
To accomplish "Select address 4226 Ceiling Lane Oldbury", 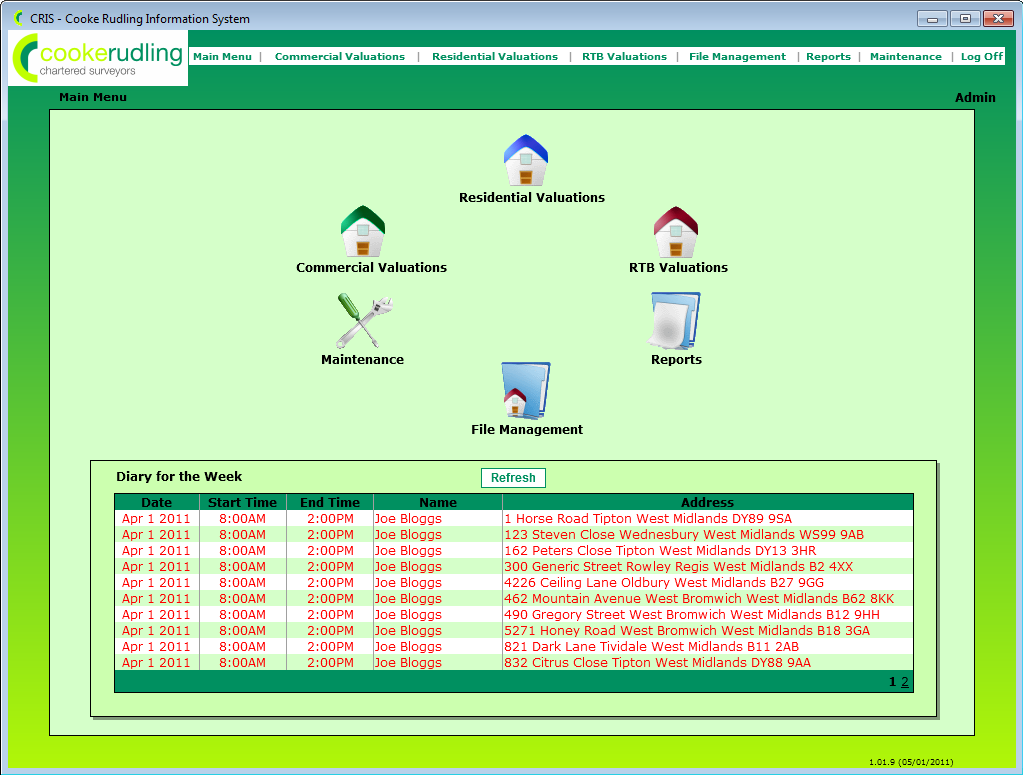I will click(x=664, y=583).
